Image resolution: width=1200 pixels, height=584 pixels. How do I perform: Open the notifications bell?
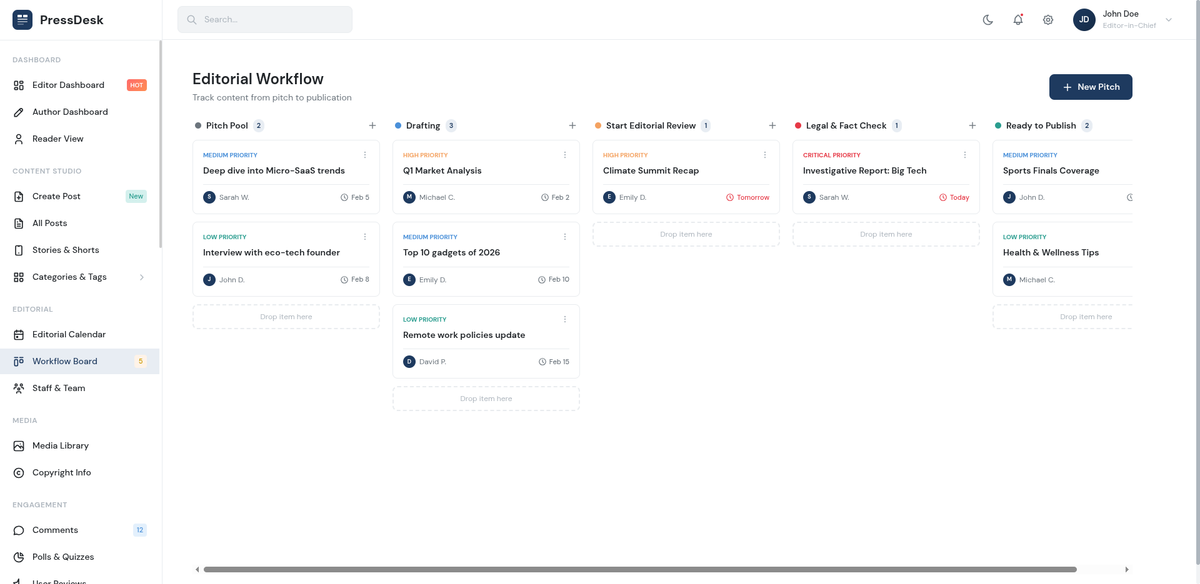(1018, 19)
